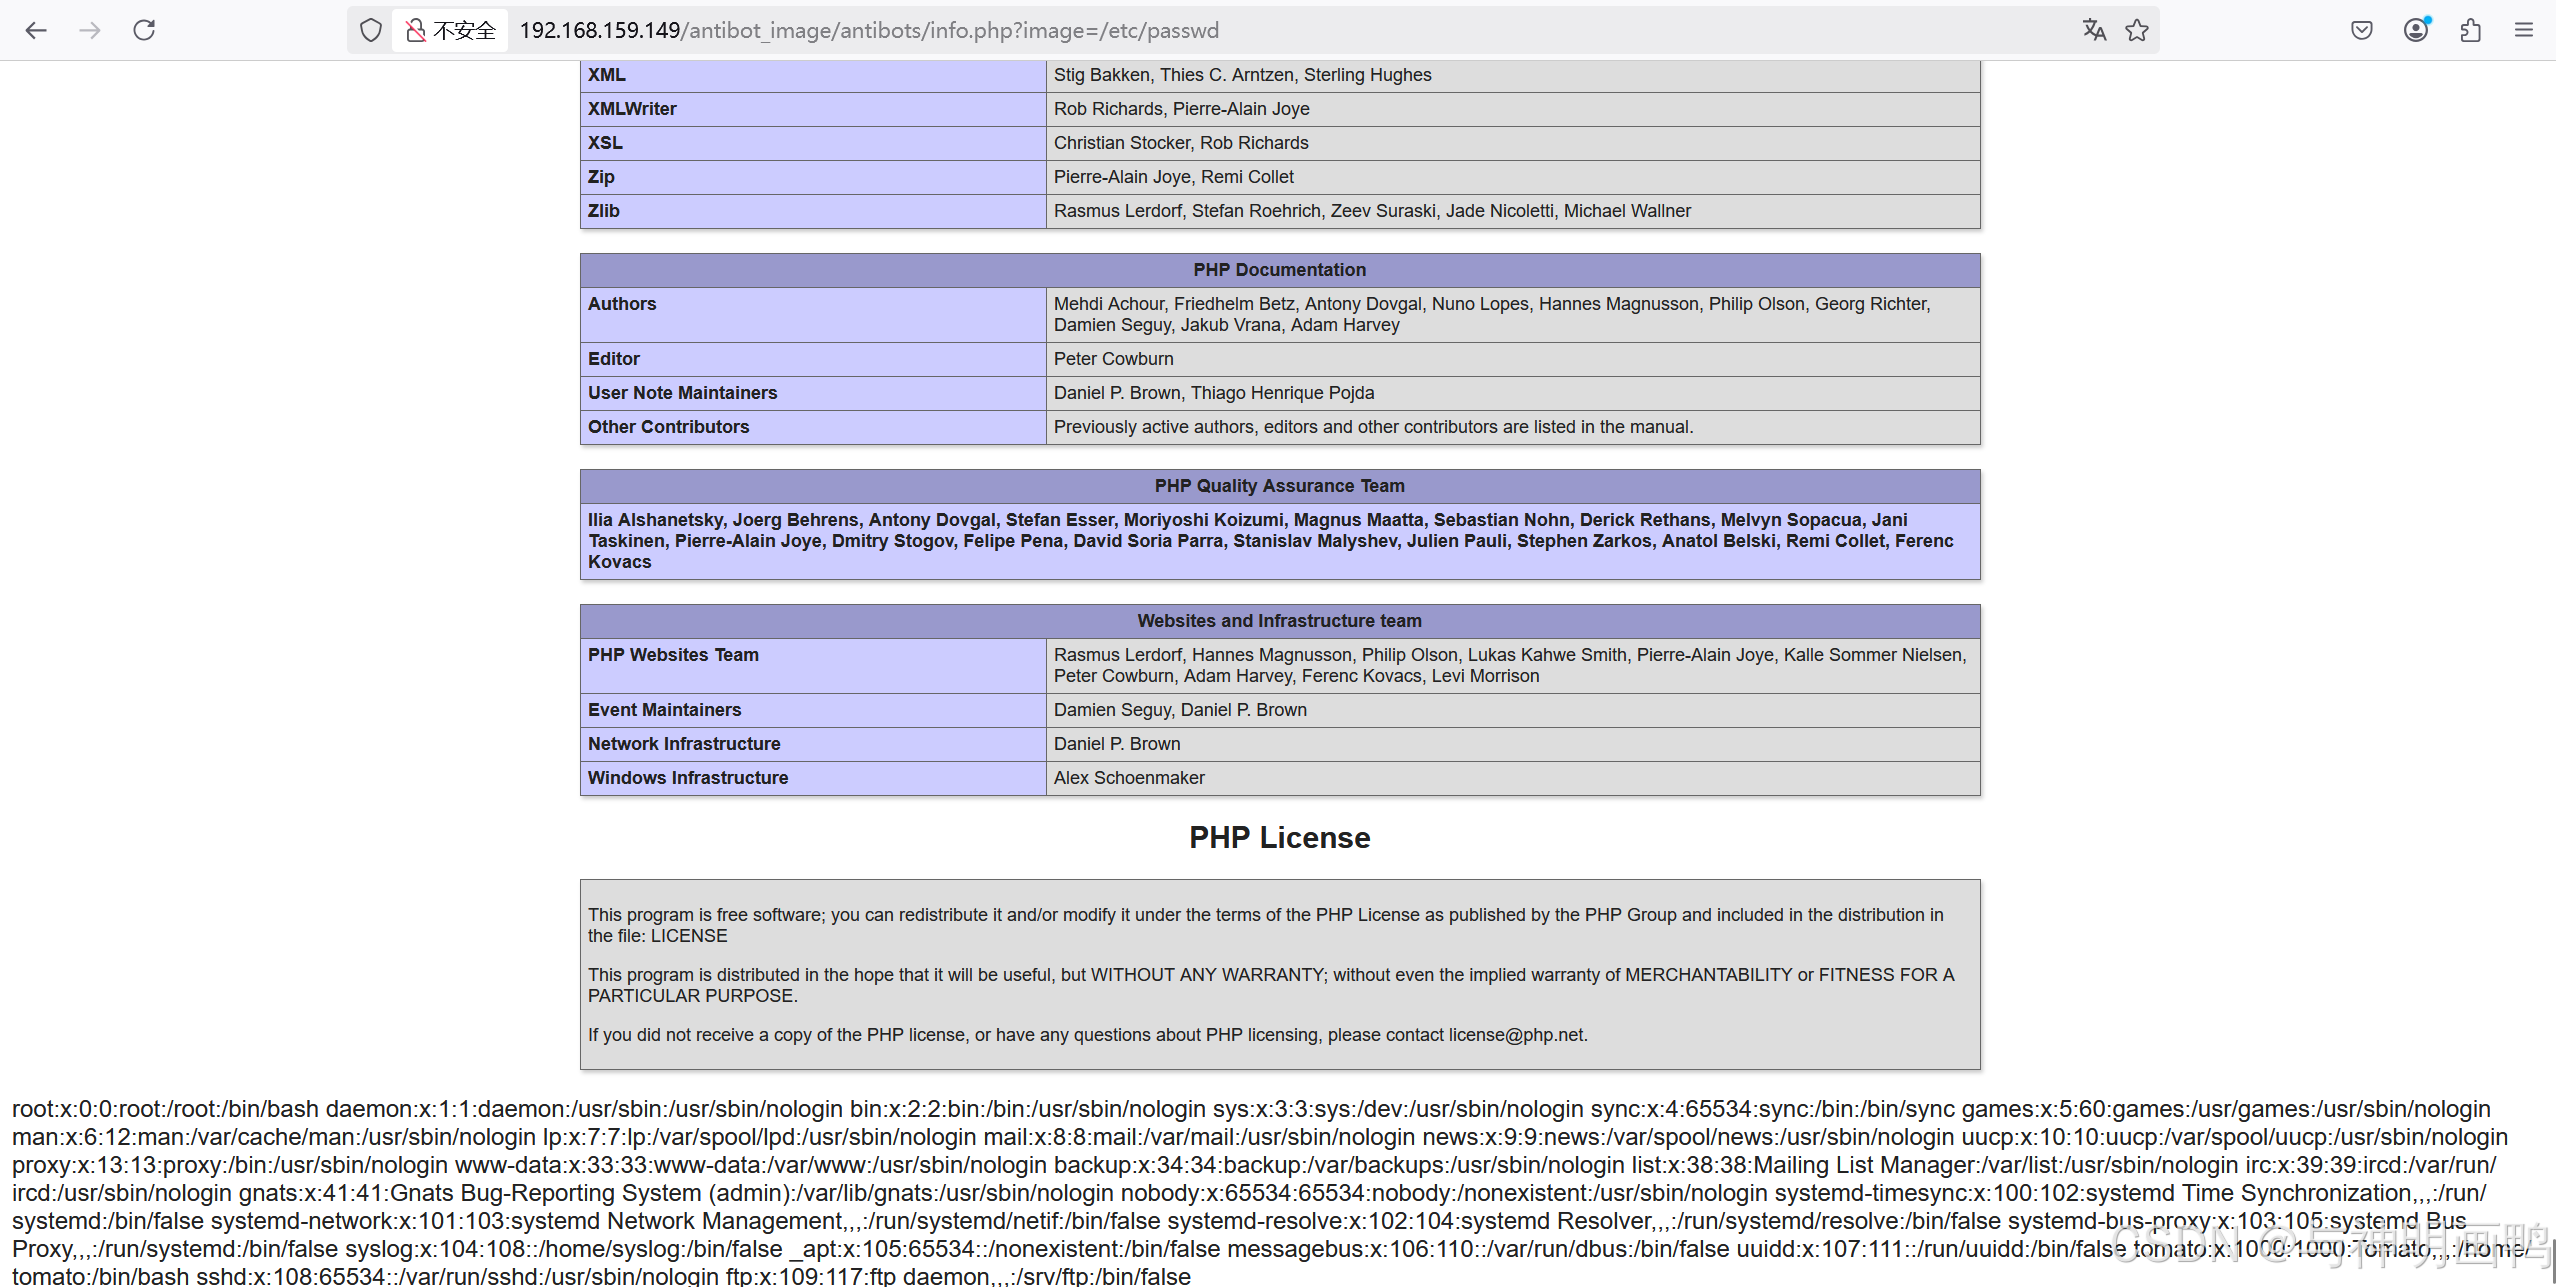2556x1287 pixels.
Task: Go back to the previous page
Action: point(36,30)
